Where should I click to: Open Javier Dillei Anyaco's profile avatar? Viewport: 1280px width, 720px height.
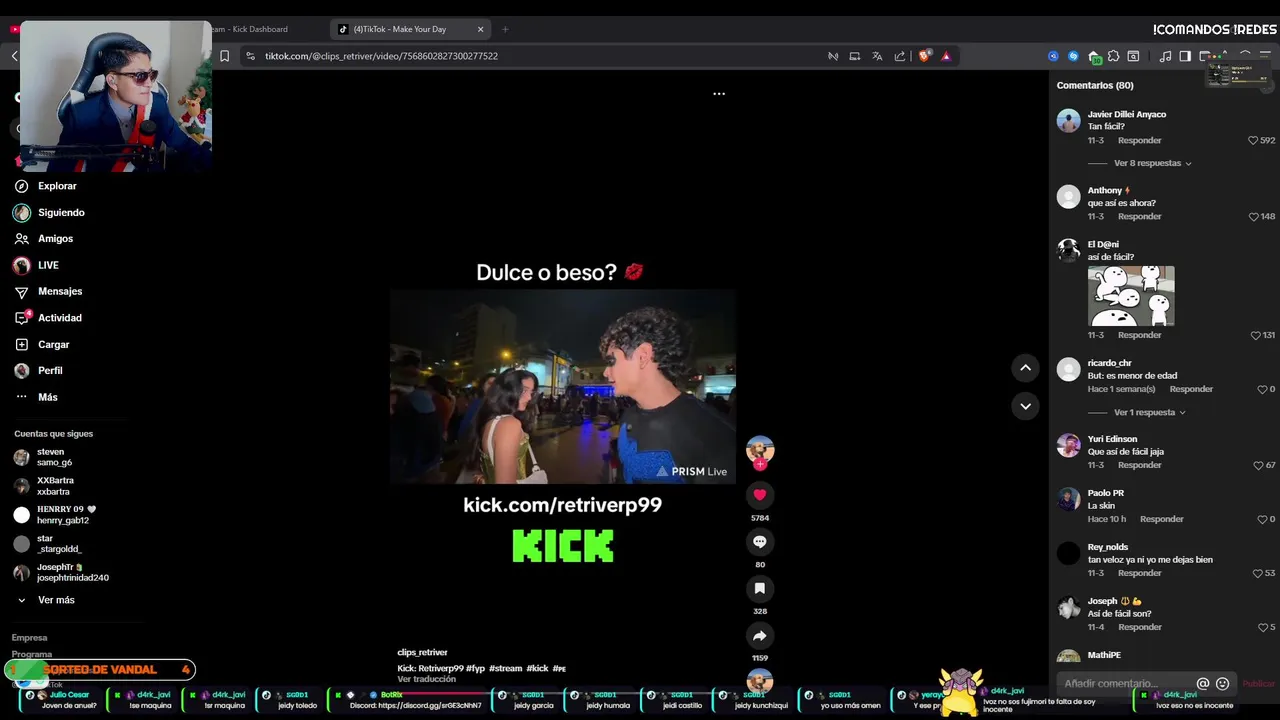coord(1068,121)
